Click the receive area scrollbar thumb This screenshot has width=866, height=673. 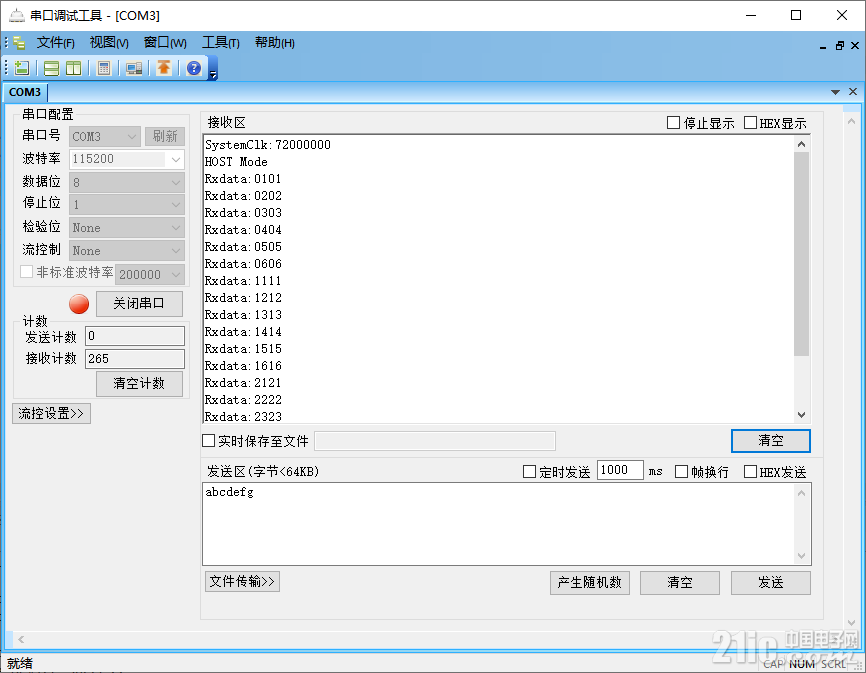(x=801, y=254)
